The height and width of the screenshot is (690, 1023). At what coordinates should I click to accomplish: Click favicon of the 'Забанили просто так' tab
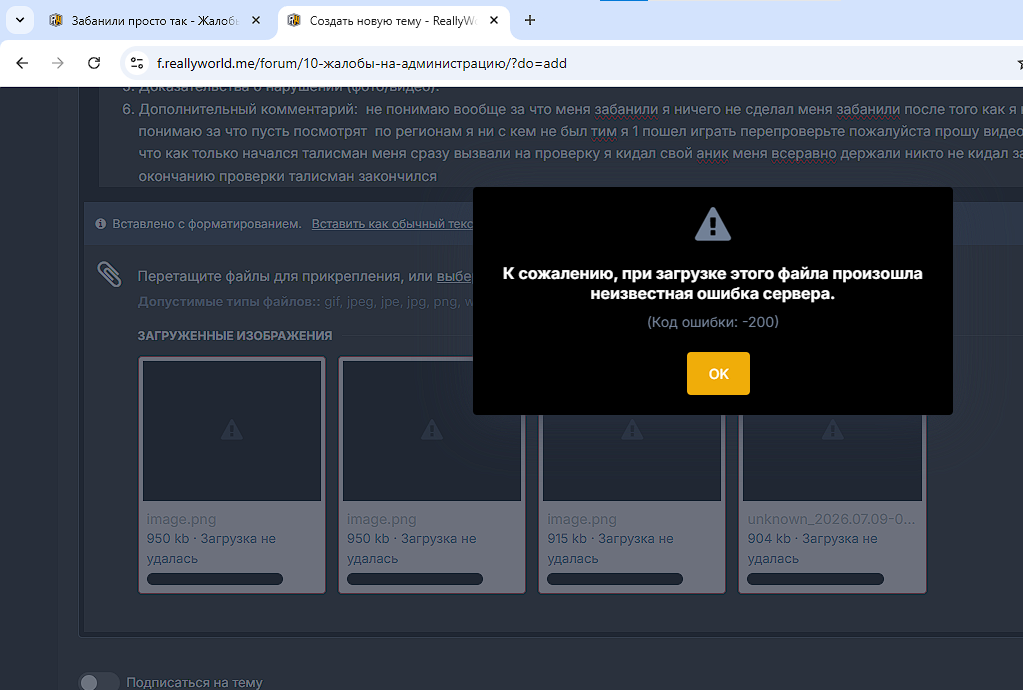click(56, 20)
